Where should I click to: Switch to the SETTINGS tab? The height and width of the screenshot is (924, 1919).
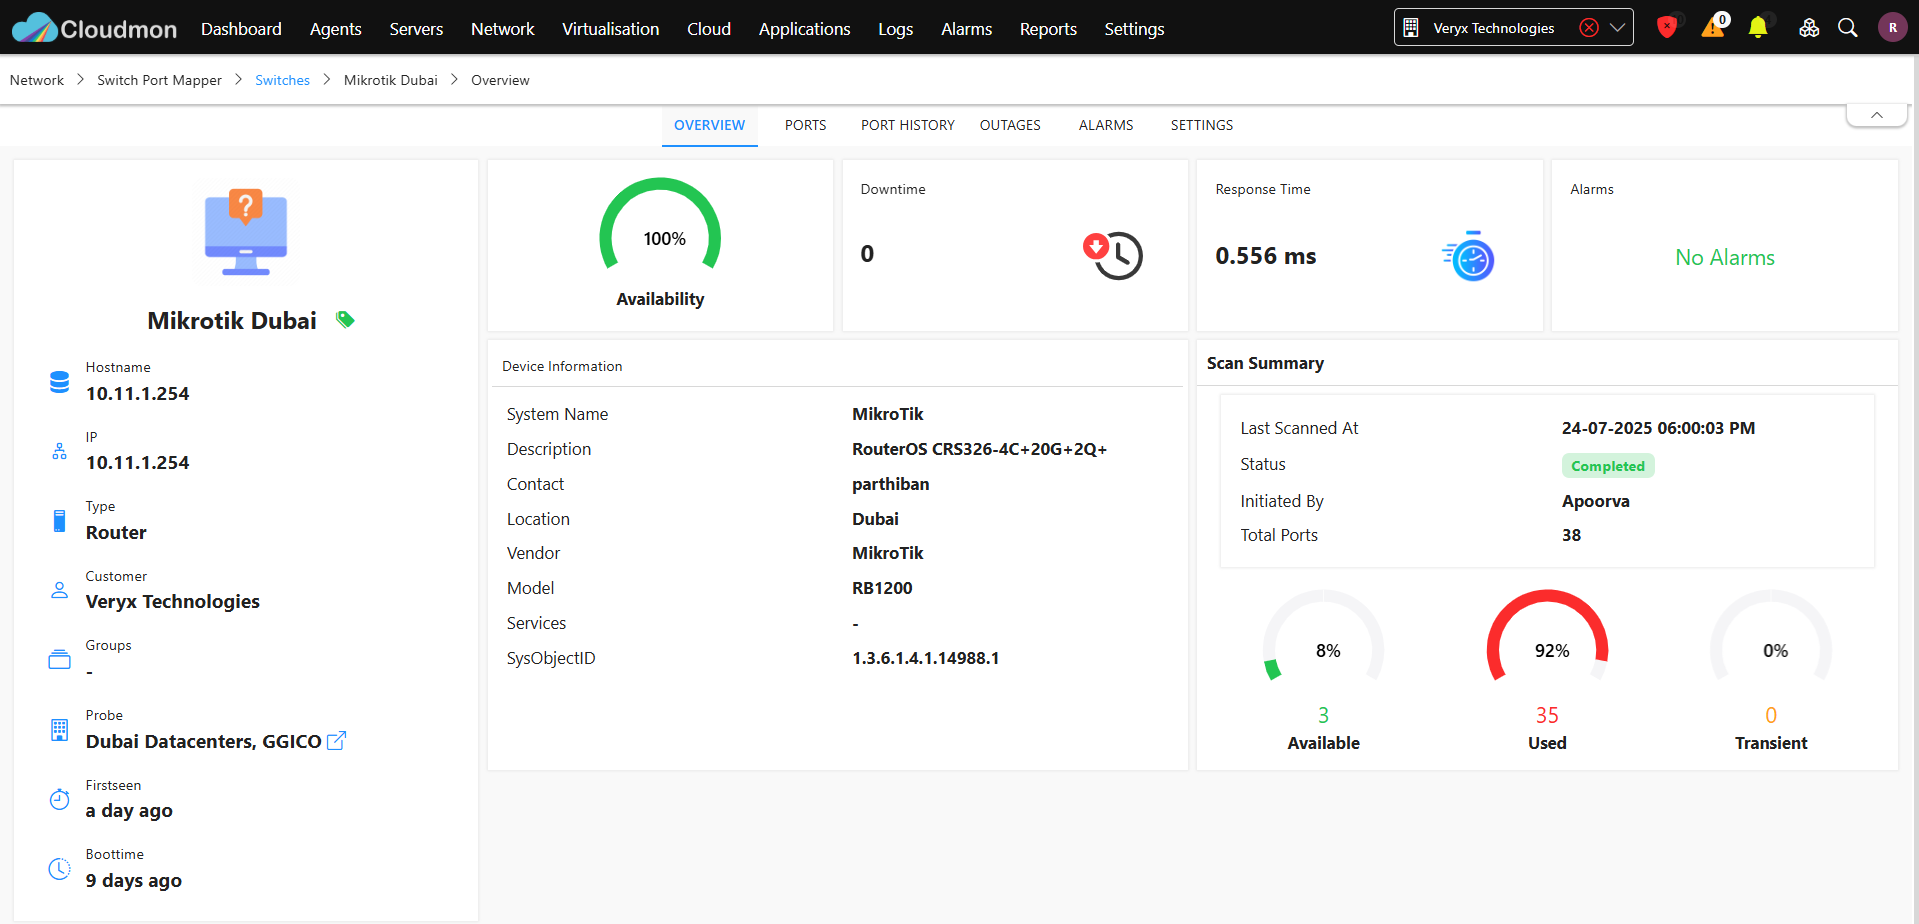point(1202,125)
